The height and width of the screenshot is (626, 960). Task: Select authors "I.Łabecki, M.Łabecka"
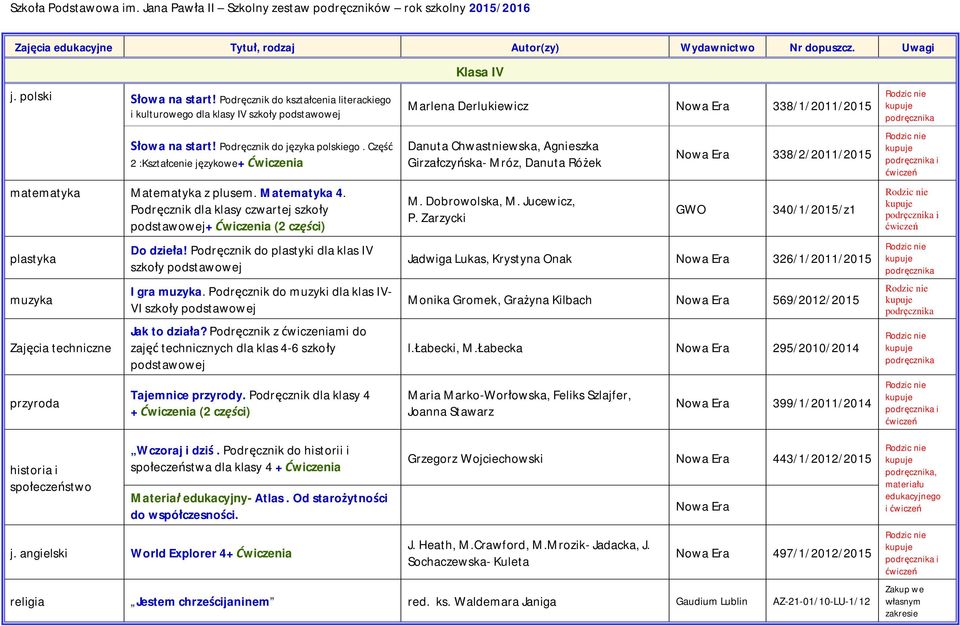(x=465, y=348)
